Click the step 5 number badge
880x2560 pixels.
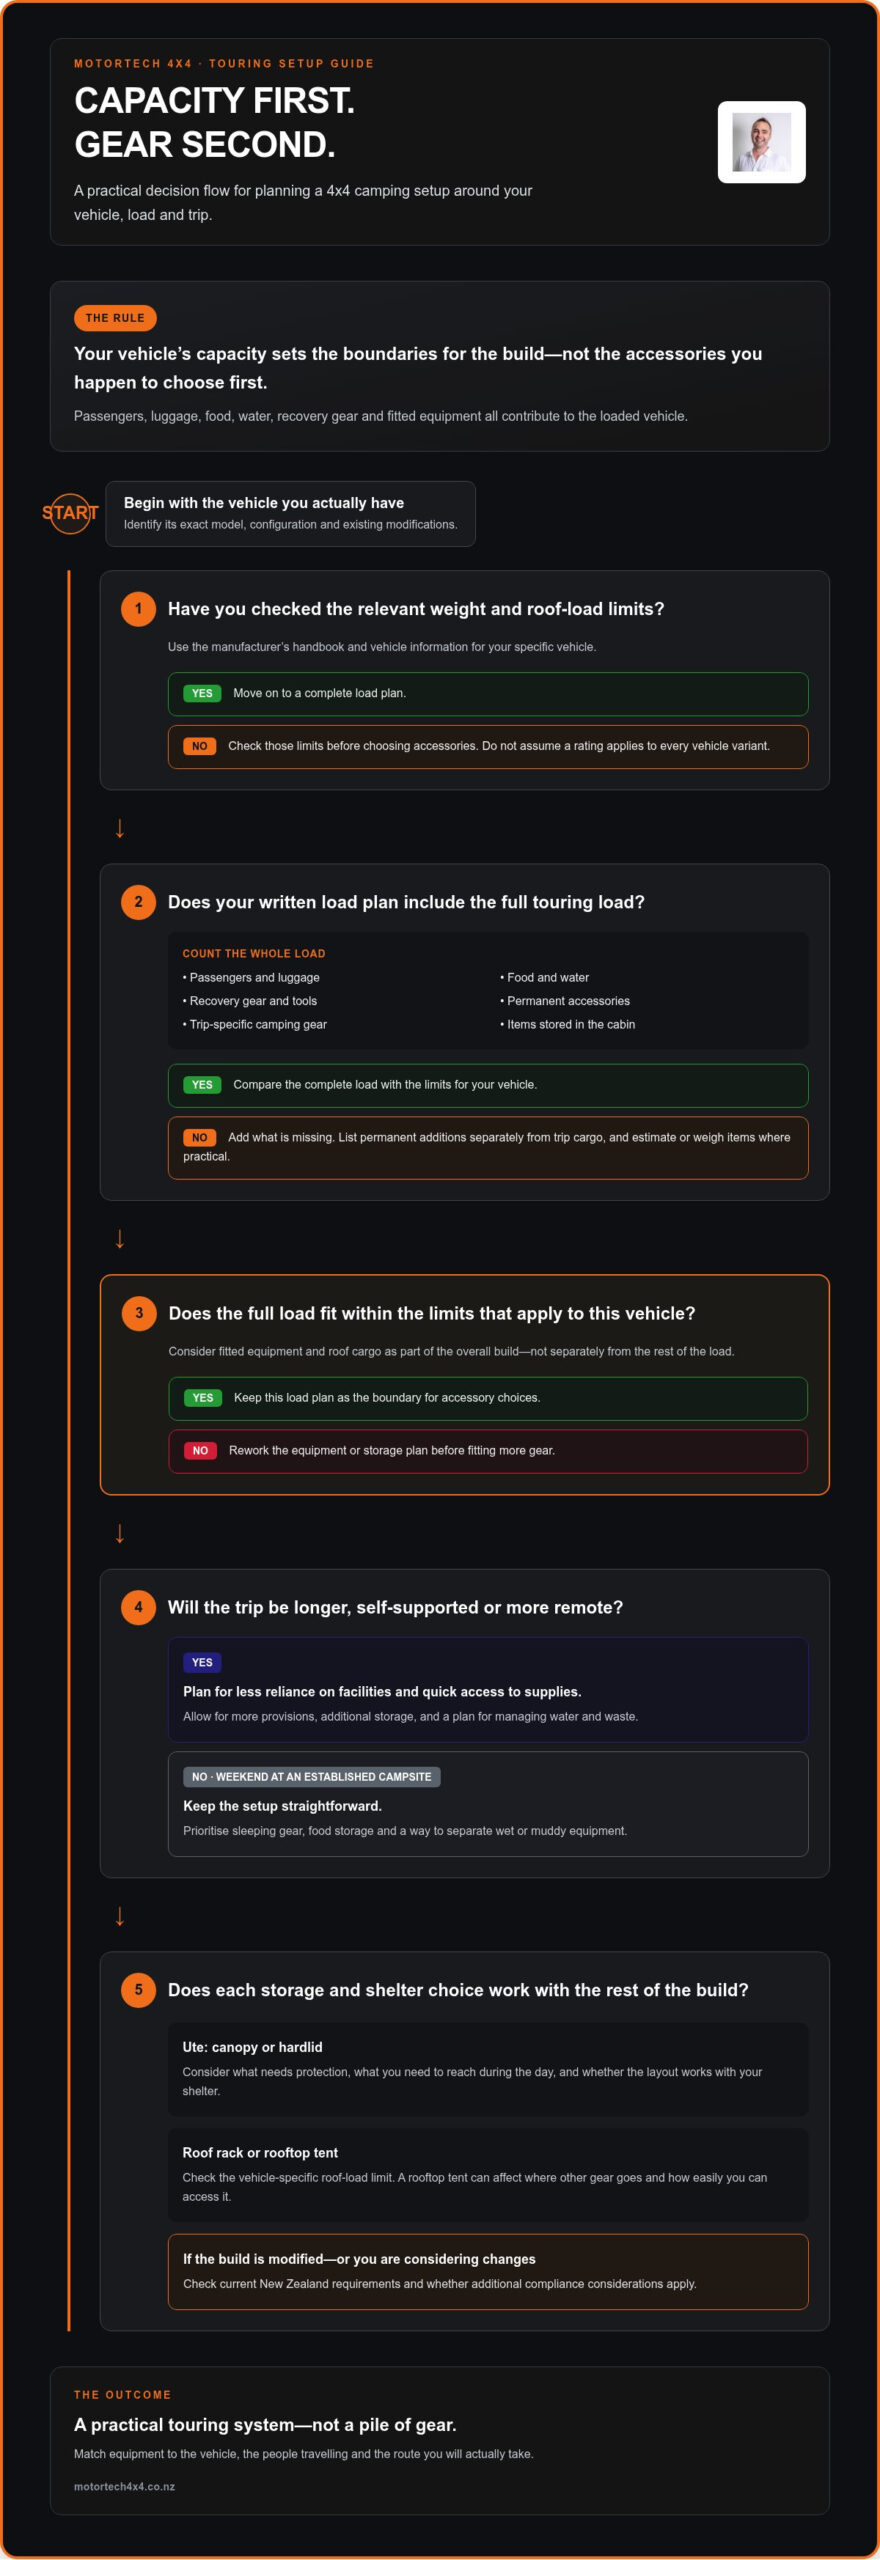(138, 1989)
